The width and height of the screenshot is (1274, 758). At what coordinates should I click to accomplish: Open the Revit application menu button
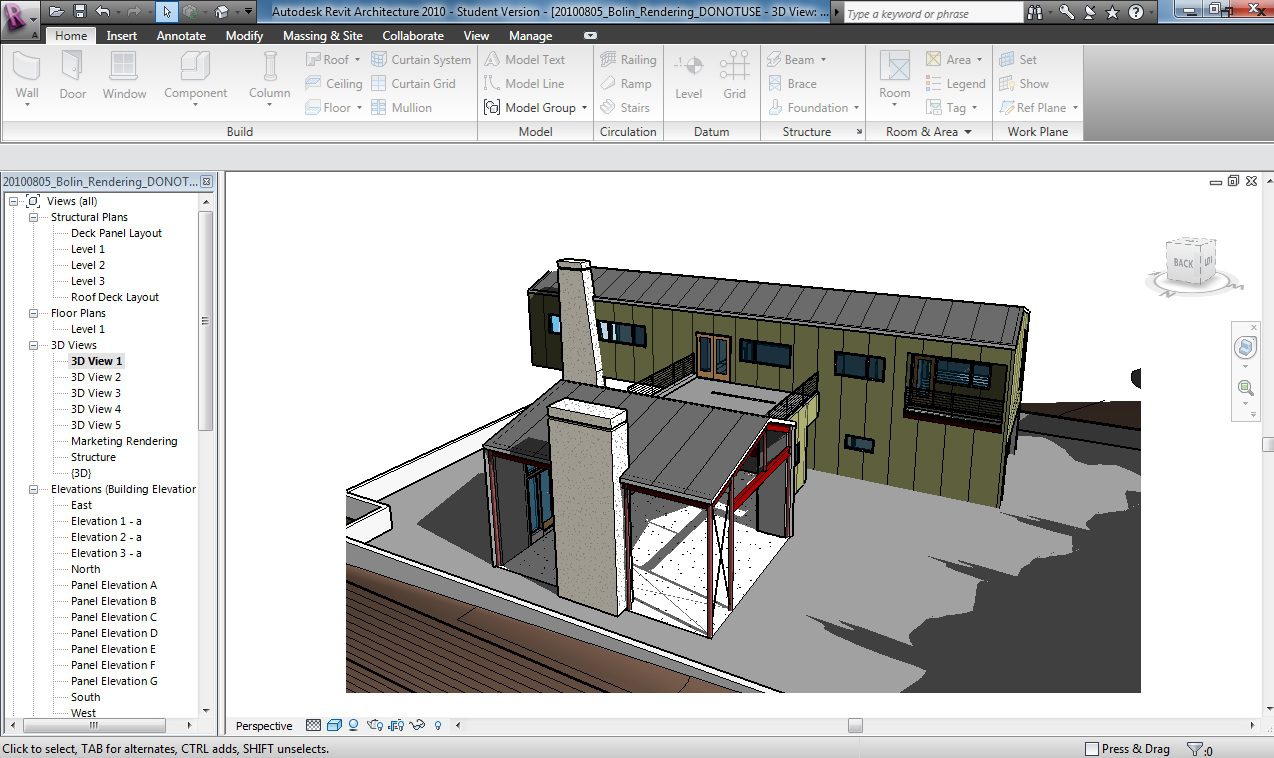pos(19,18)
